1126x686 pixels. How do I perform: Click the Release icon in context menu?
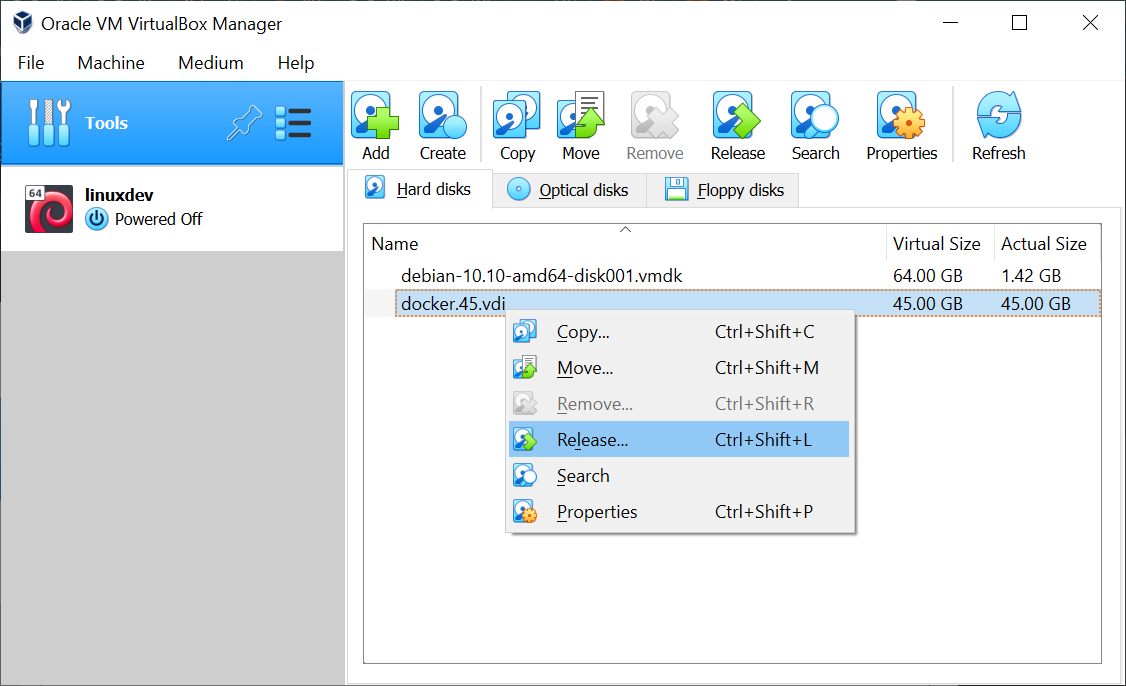tap(525, 440)
